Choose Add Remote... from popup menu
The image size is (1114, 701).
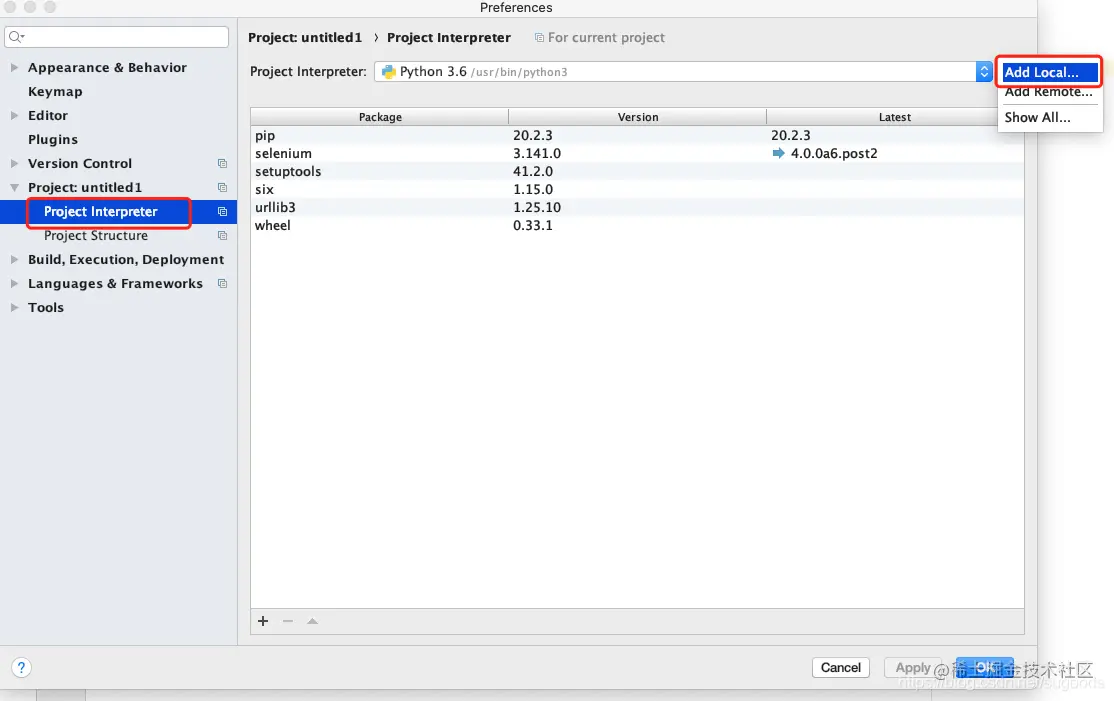(x=1049, y=92)
